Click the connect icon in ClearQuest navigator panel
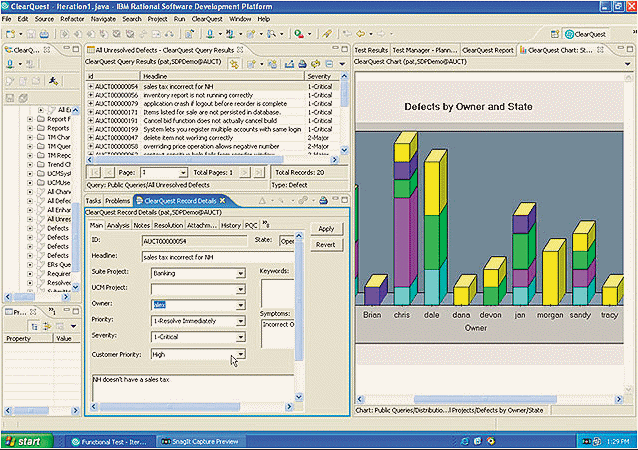The width and height of the screenshot is (638, 450). (10, 64)
